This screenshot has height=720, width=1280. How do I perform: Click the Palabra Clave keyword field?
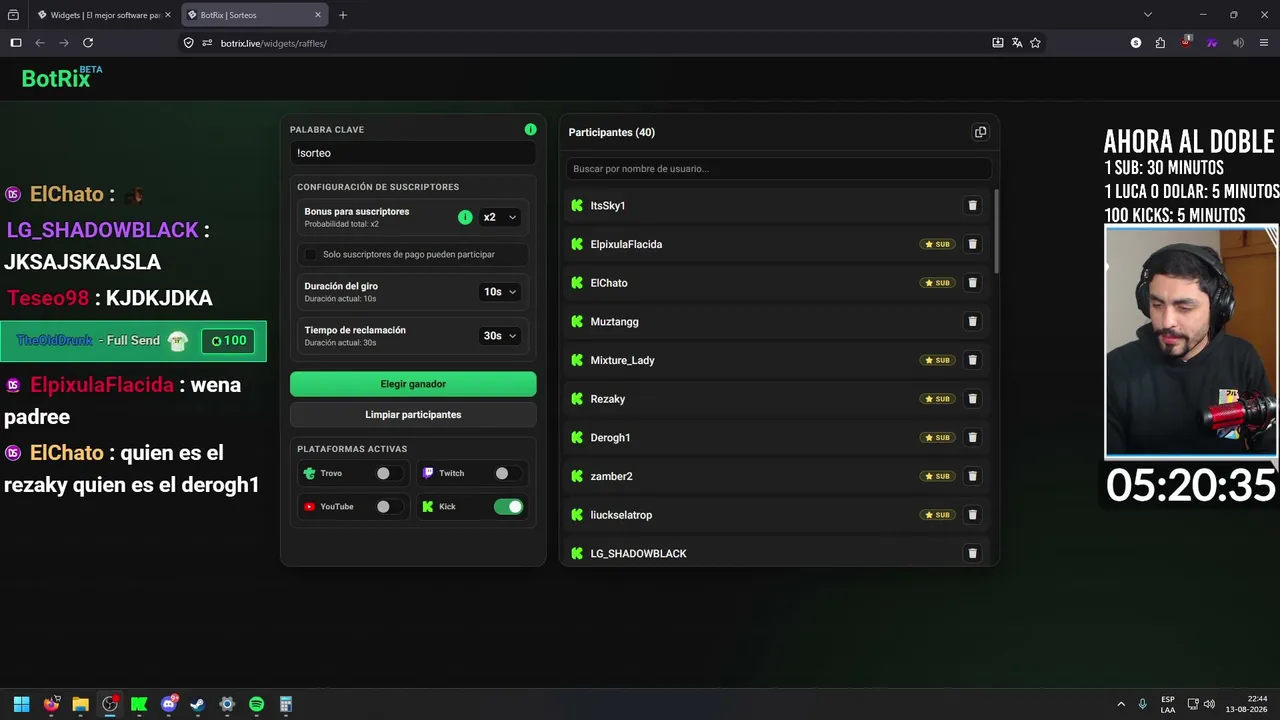[413, 153]
